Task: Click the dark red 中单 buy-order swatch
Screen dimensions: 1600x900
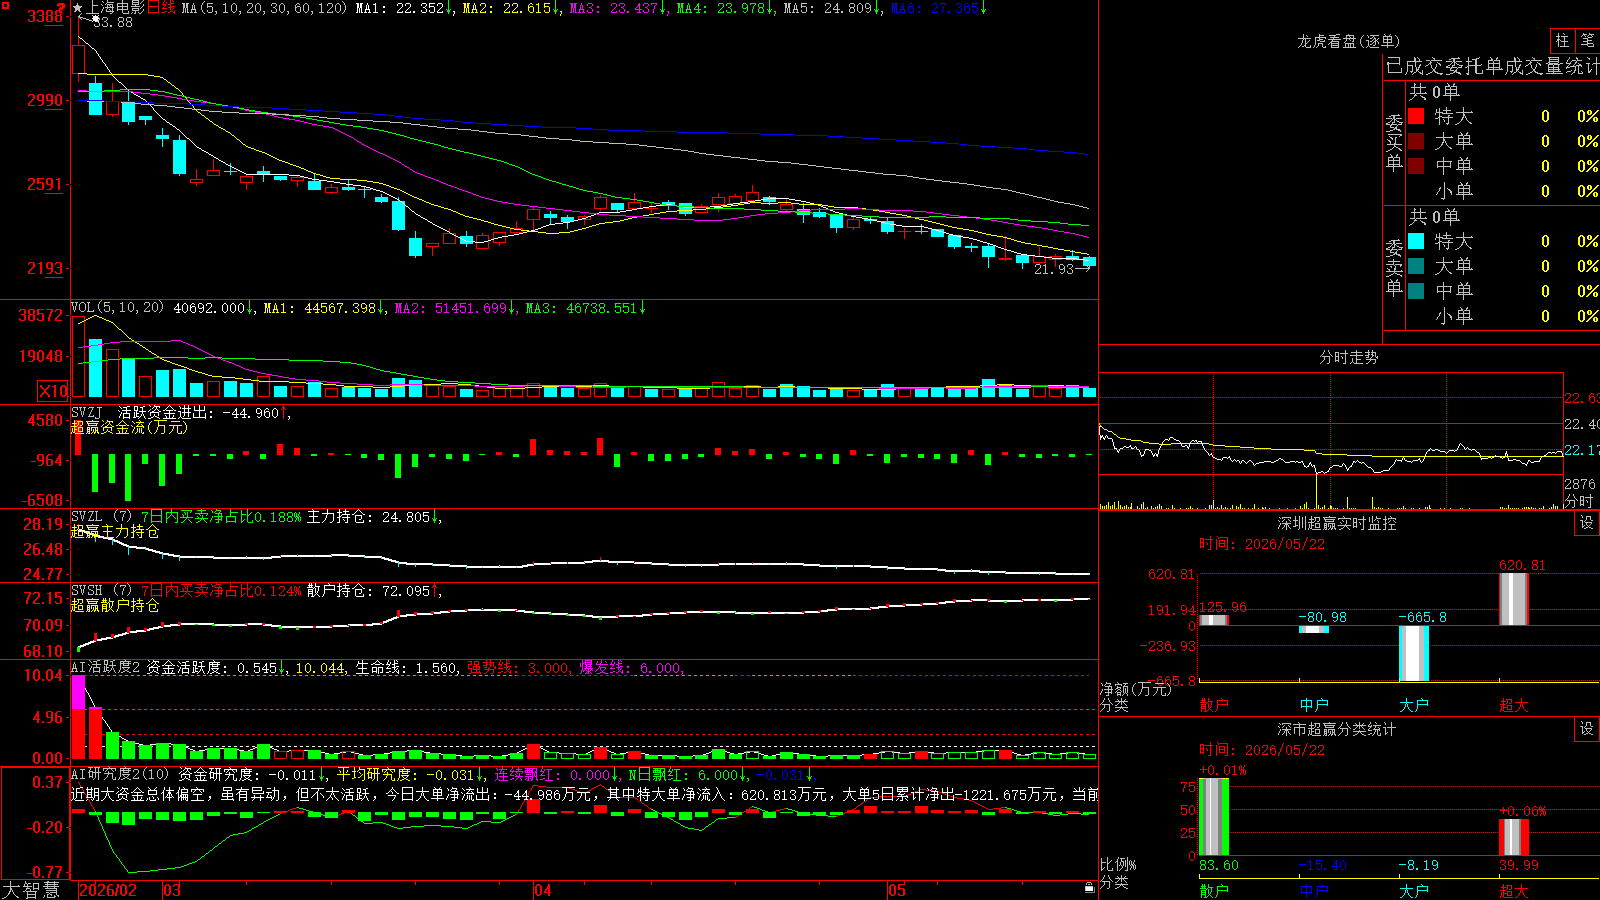Action: tap(1416, 165)
